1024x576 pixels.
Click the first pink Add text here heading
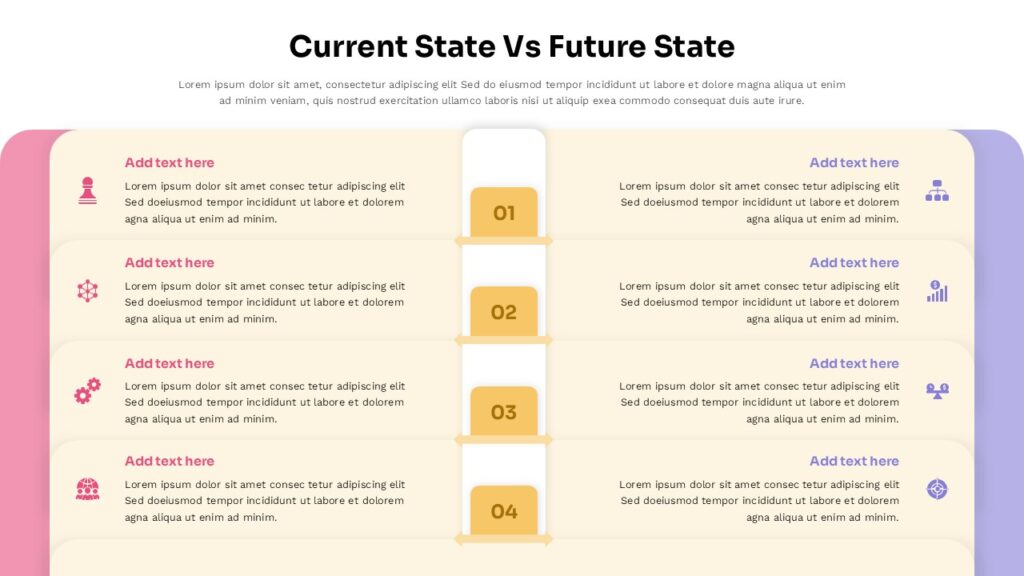point(169,163)
